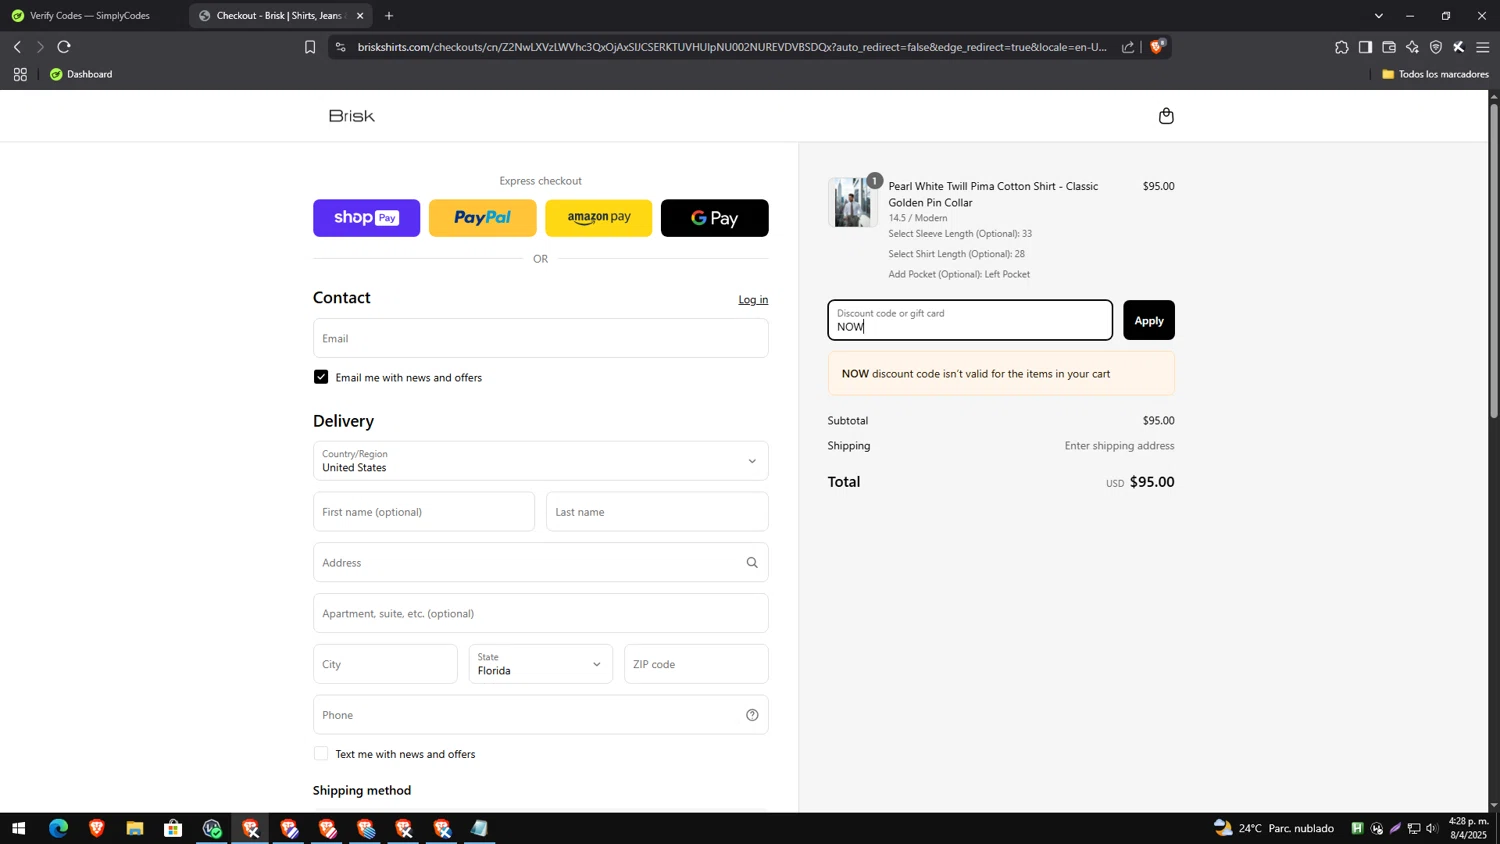Open the State dropdown showing Florida

(x=541, y=664)
